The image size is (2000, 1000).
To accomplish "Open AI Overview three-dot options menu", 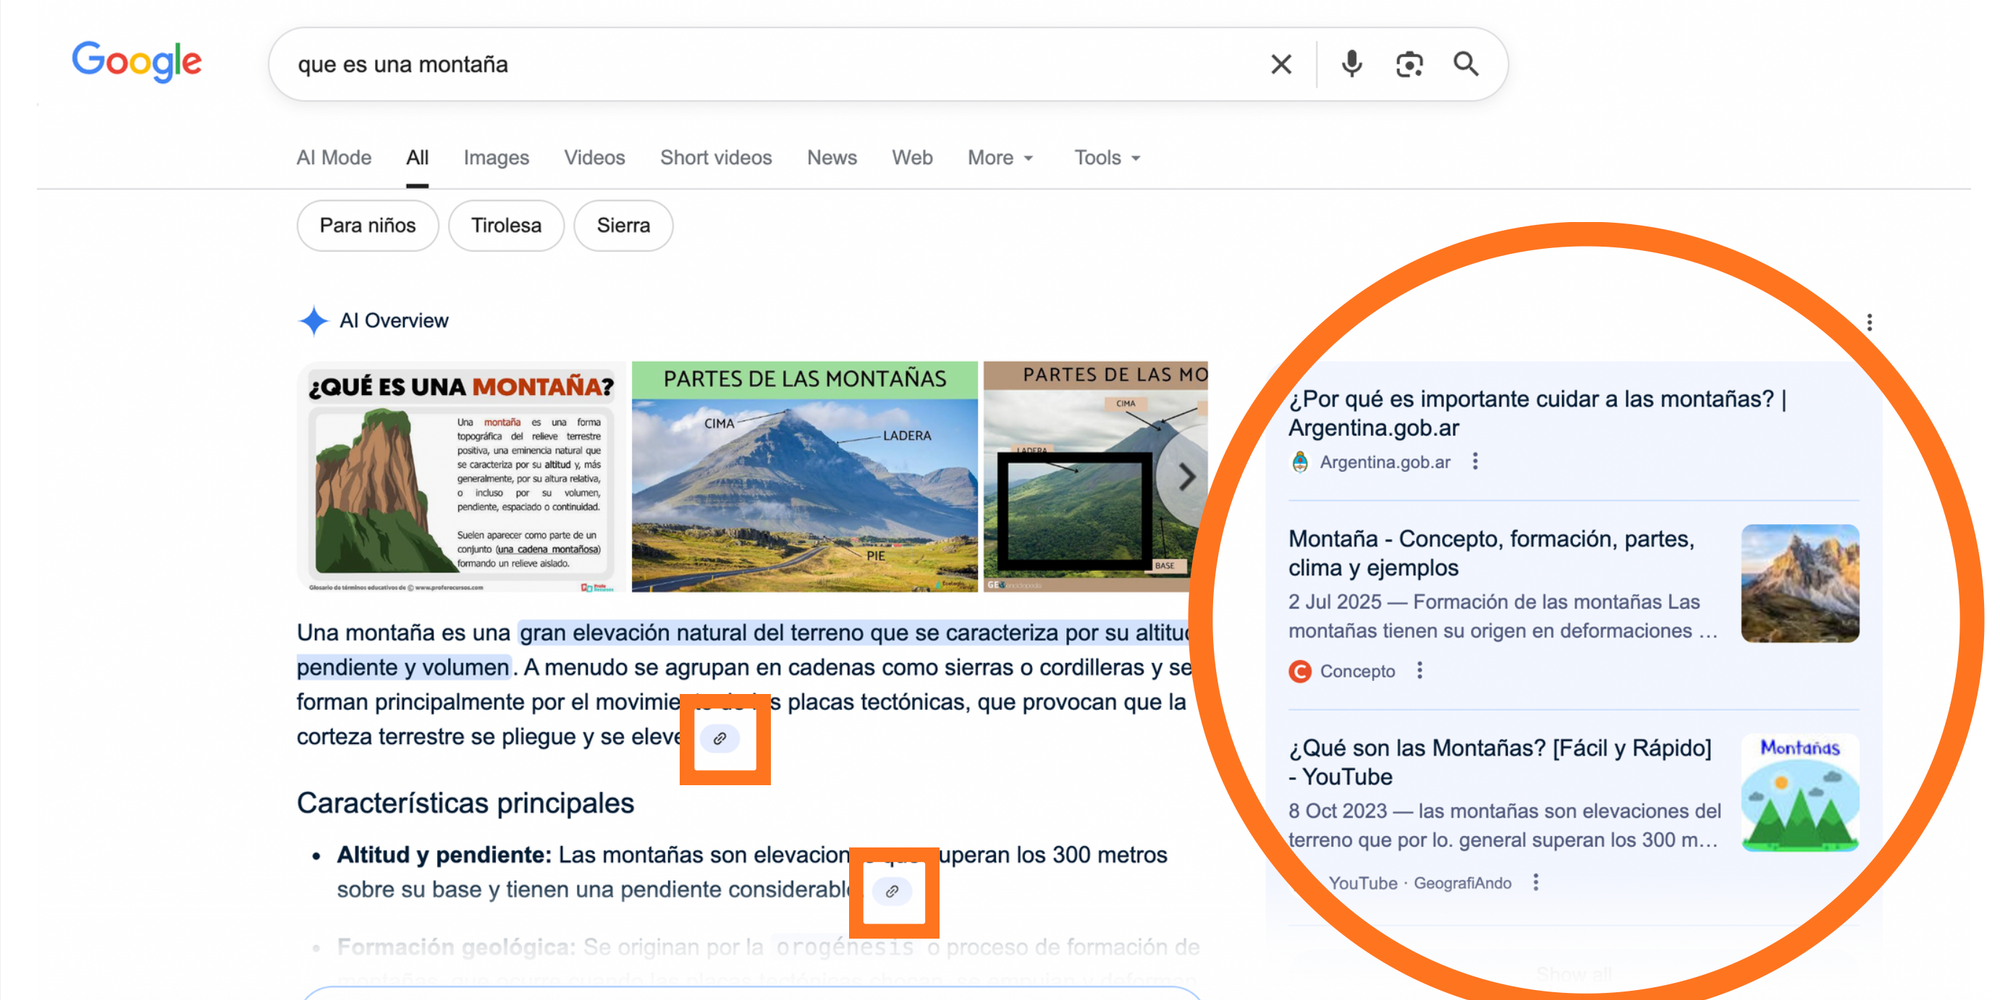I will (1869, 322).
